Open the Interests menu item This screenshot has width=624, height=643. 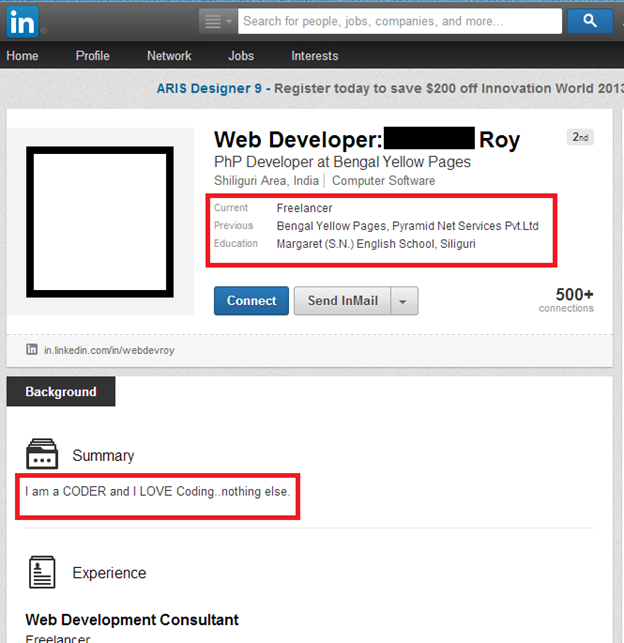coord(314,56)
